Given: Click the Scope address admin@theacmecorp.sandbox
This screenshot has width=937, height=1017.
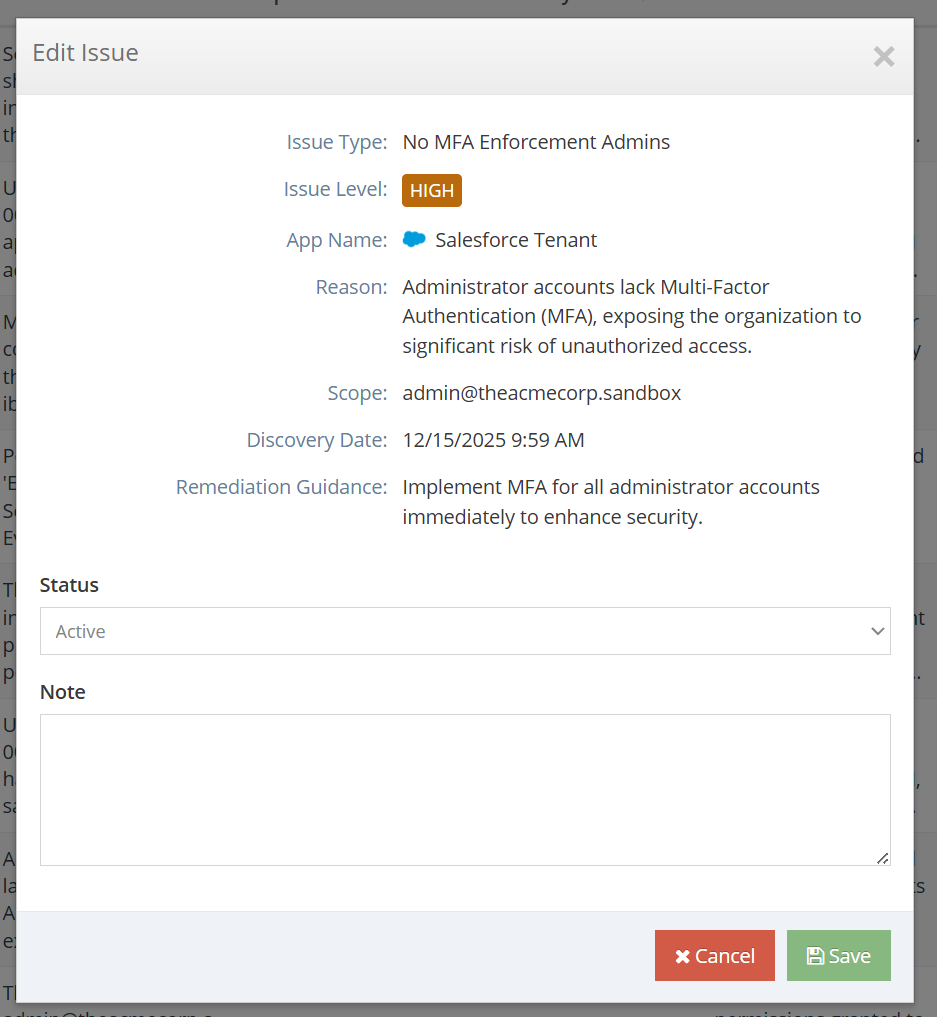Looking at the screenshot, I should 542,393.
